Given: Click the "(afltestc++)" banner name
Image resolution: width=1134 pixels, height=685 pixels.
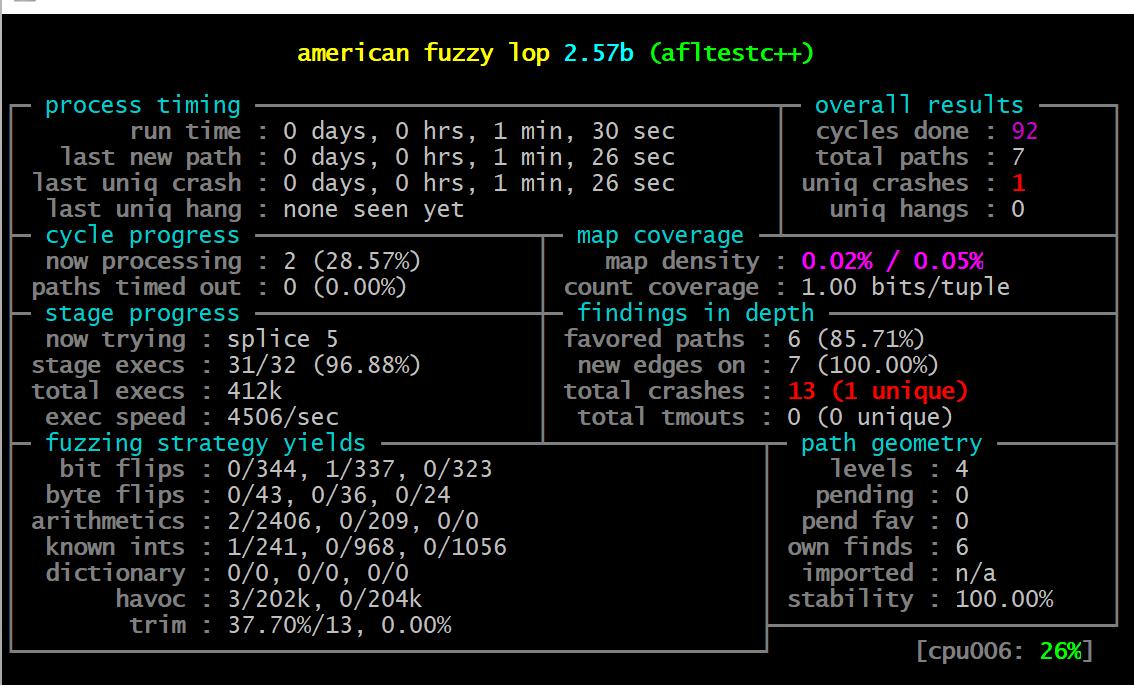Looking at the screenshot, I should [x=731, y=53].
